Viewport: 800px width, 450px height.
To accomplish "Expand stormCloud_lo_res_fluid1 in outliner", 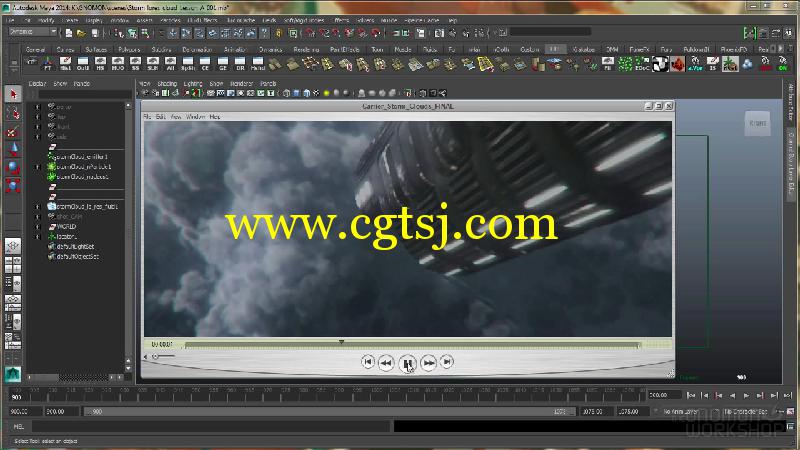I will [37, 207].
